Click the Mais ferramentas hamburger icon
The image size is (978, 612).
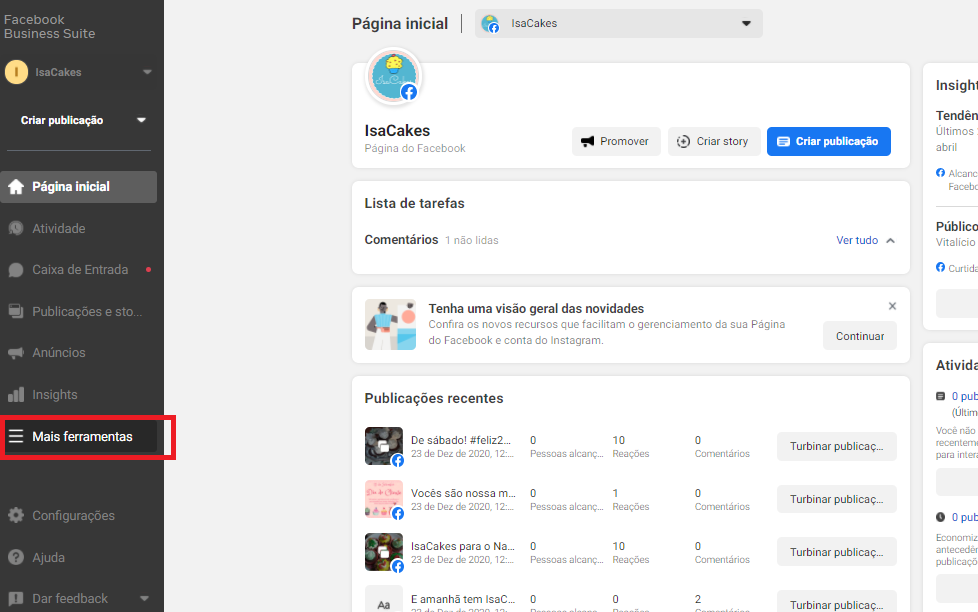[16, 436]
